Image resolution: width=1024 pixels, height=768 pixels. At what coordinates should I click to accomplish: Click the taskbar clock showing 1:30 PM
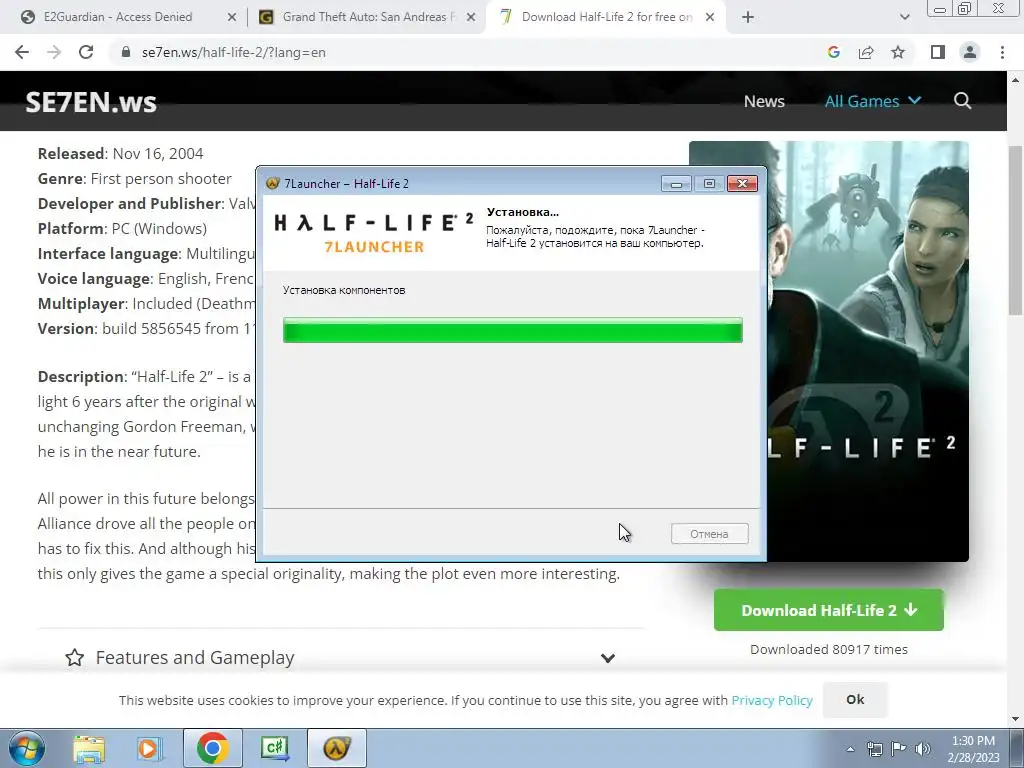(x=973, y=749)
